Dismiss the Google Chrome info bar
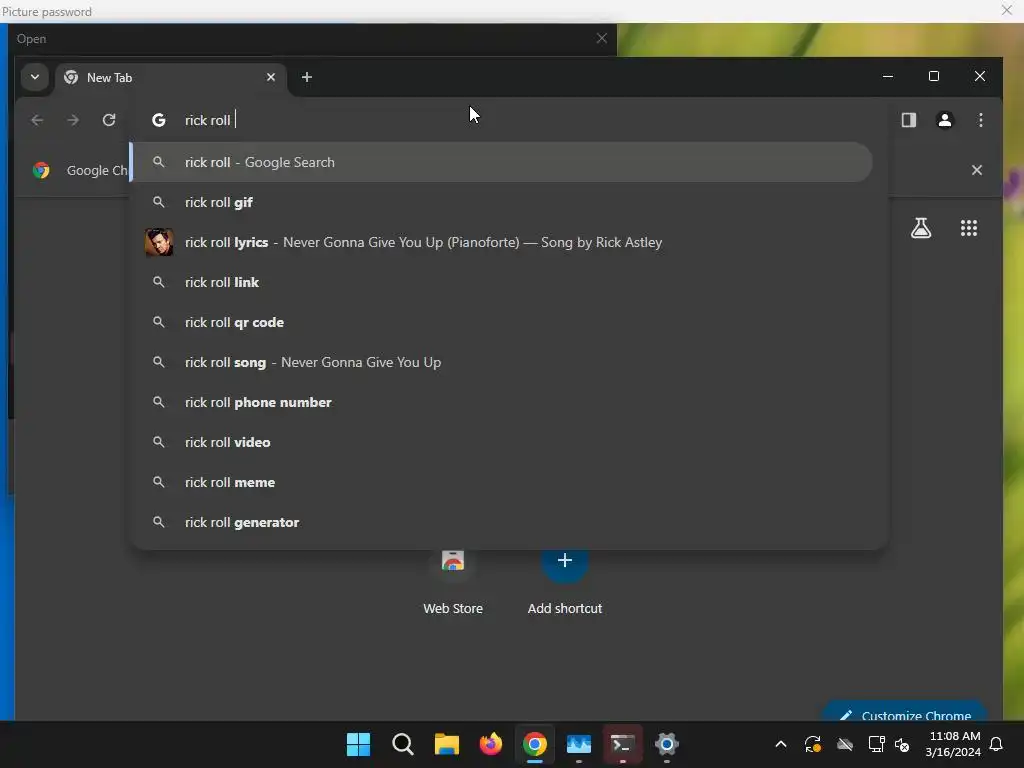Screen dimensions: 1024x768 [976, 170]
